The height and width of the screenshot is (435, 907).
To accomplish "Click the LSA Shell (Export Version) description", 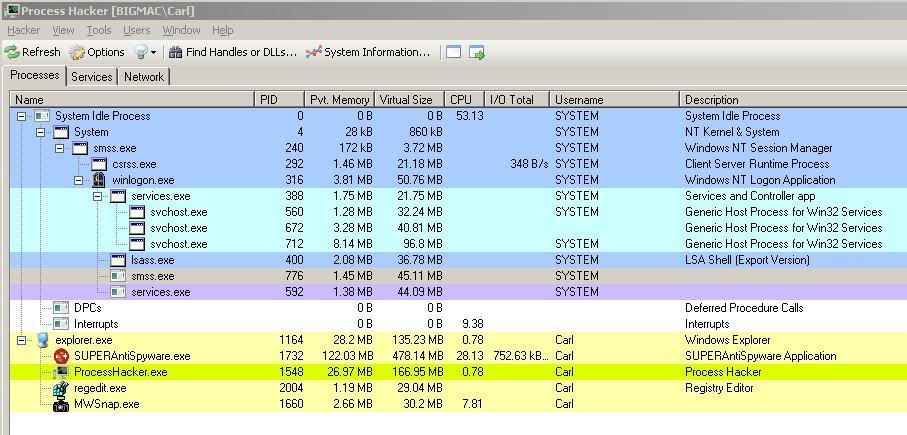I will [x=747, y=260].
